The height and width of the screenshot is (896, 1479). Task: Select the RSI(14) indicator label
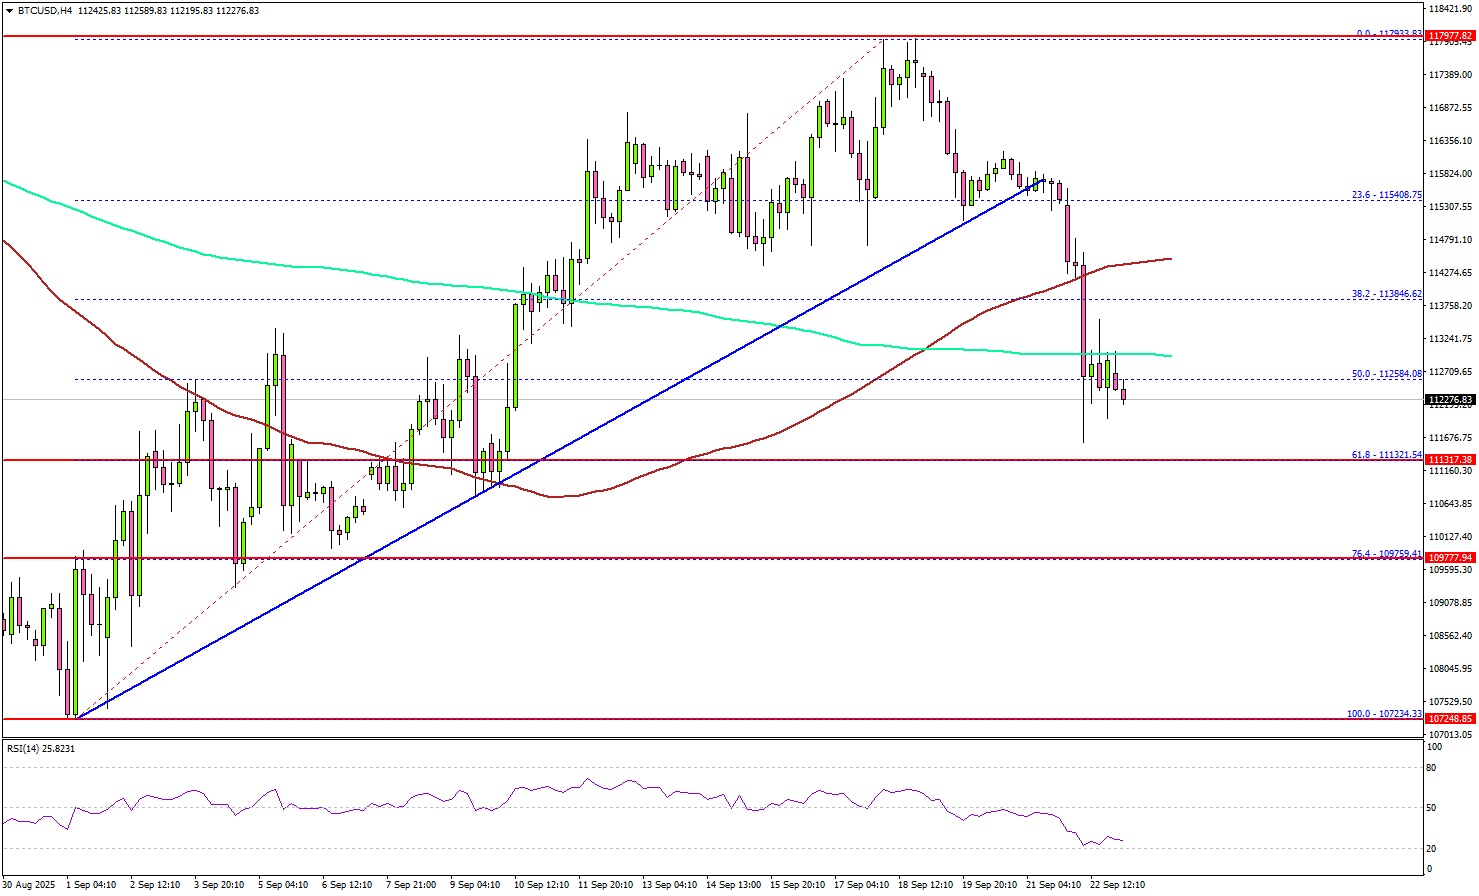pos(41,748)
